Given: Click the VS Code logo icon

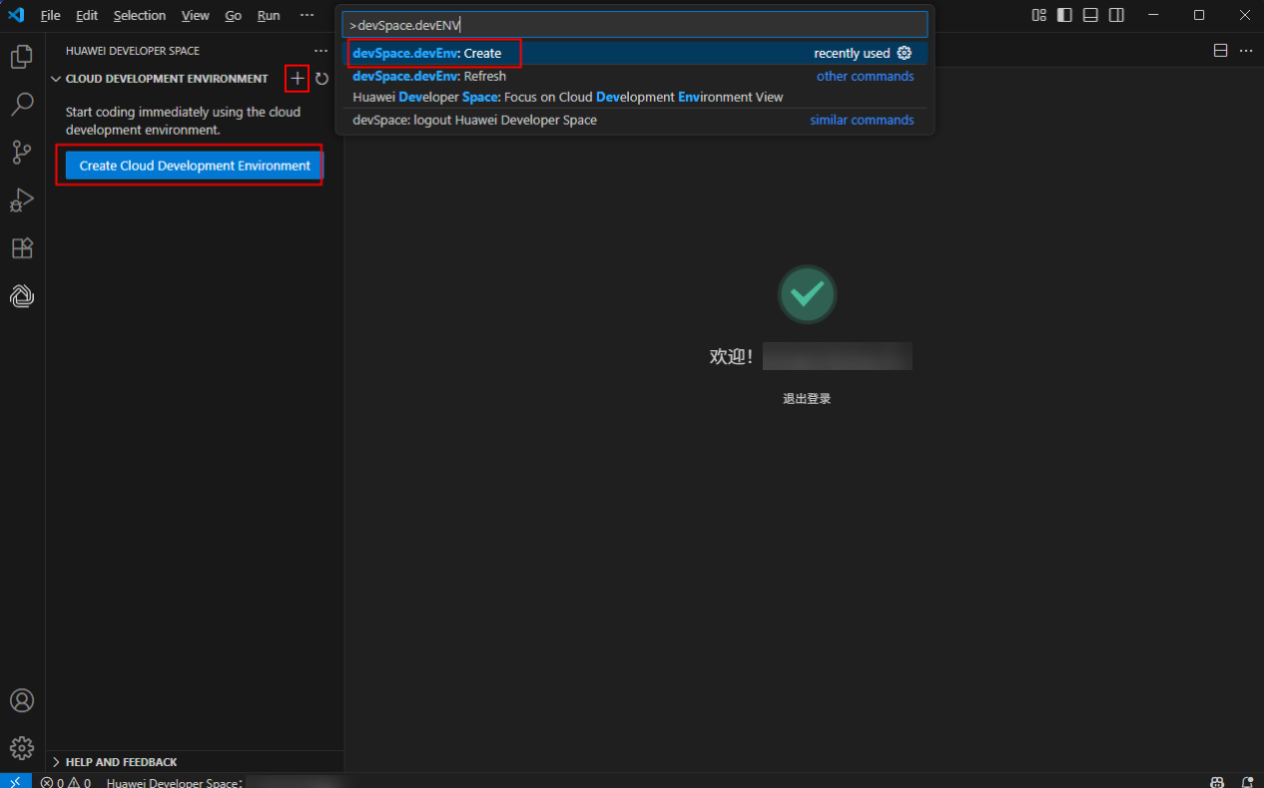Looking at the screenshot, I should tap(16, 15).
